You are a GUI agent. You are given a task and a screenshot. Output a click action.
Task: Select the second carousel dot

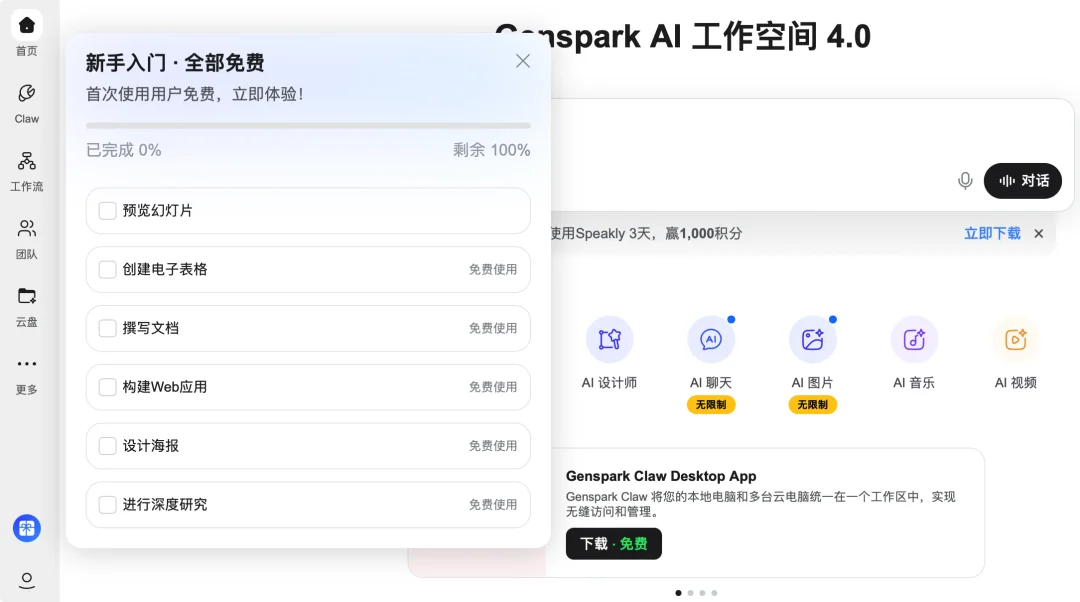[x=690, y=592]
